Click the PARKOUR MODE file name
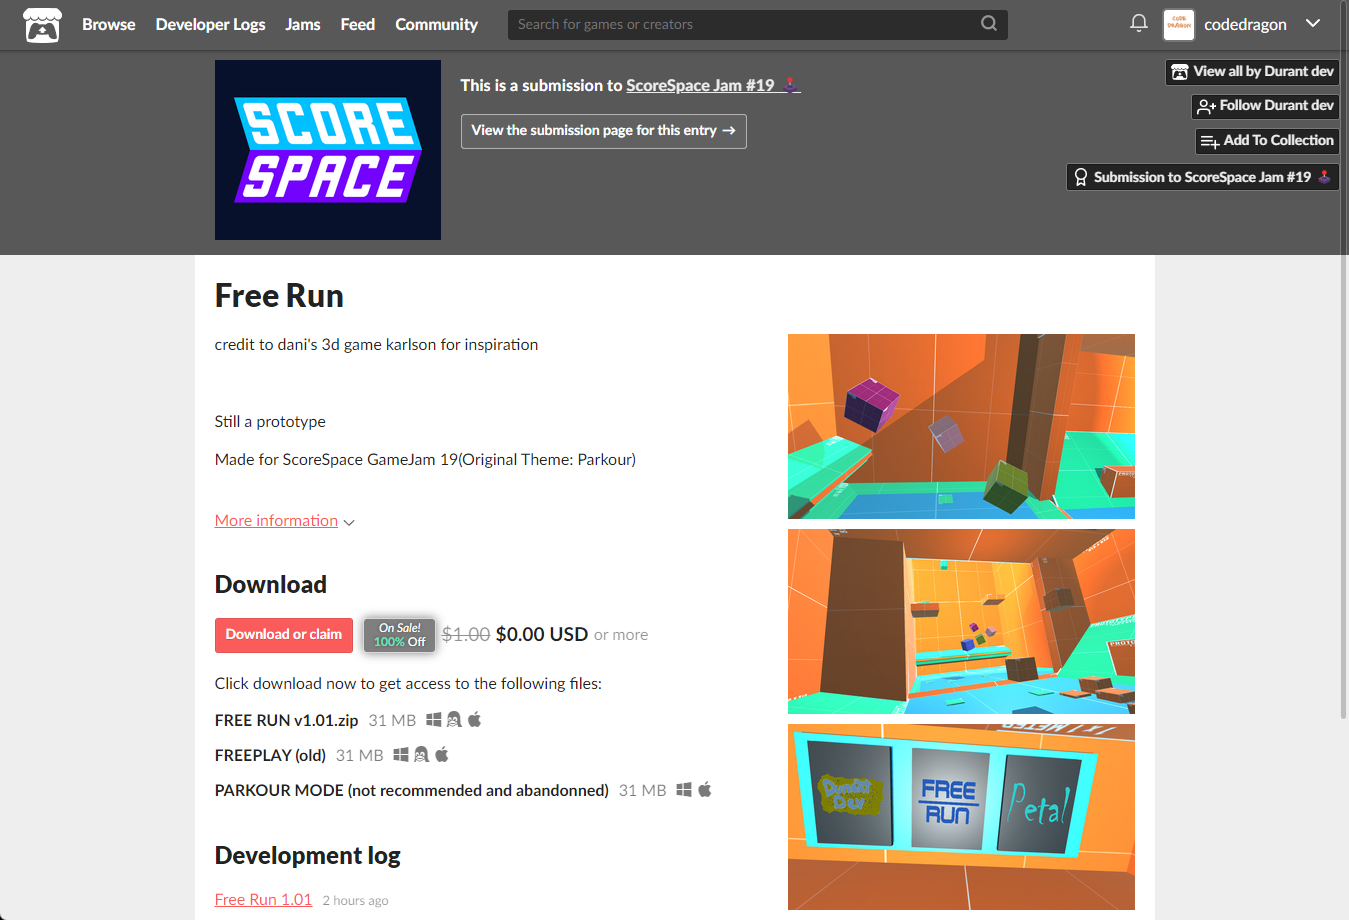Screen dimensions: 1349x920 pyautogui.click(x=411, y=790)
